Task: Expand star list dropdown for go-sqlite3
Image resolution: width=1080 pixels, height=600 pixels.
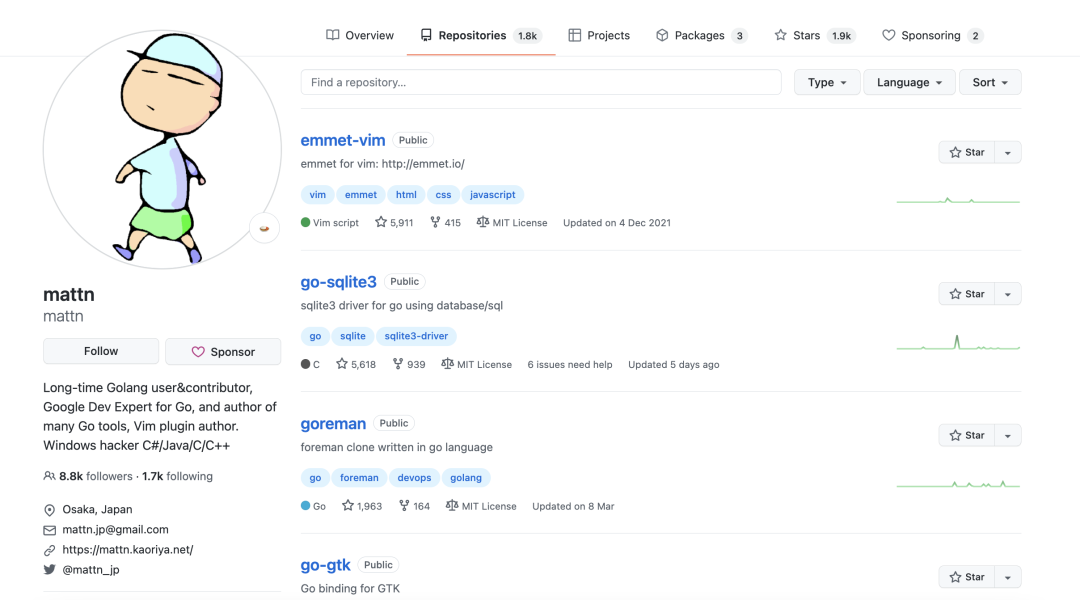Action: coord(1008,294)
